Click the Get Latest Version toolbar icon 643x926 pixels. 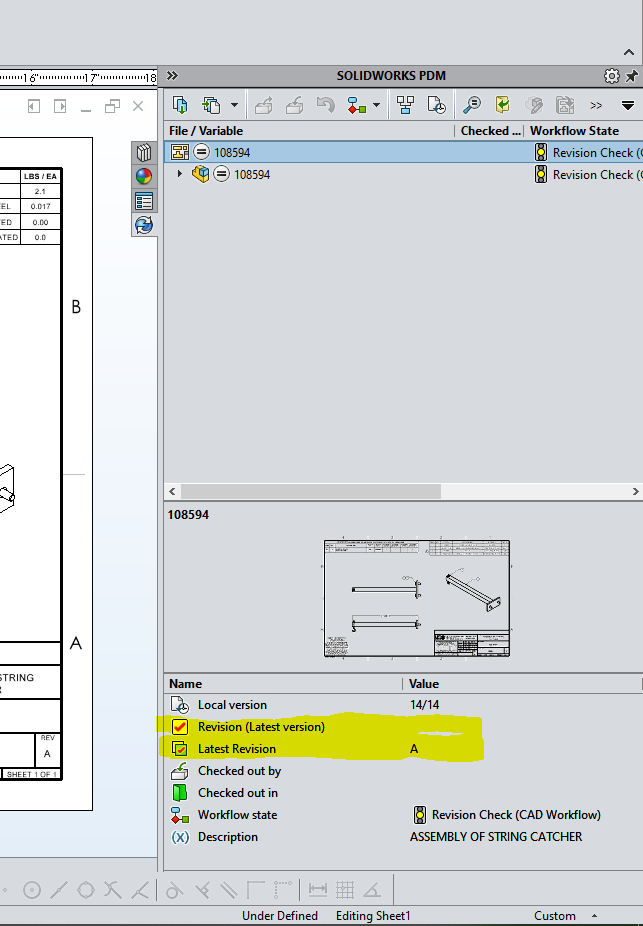tap(181, 104)
